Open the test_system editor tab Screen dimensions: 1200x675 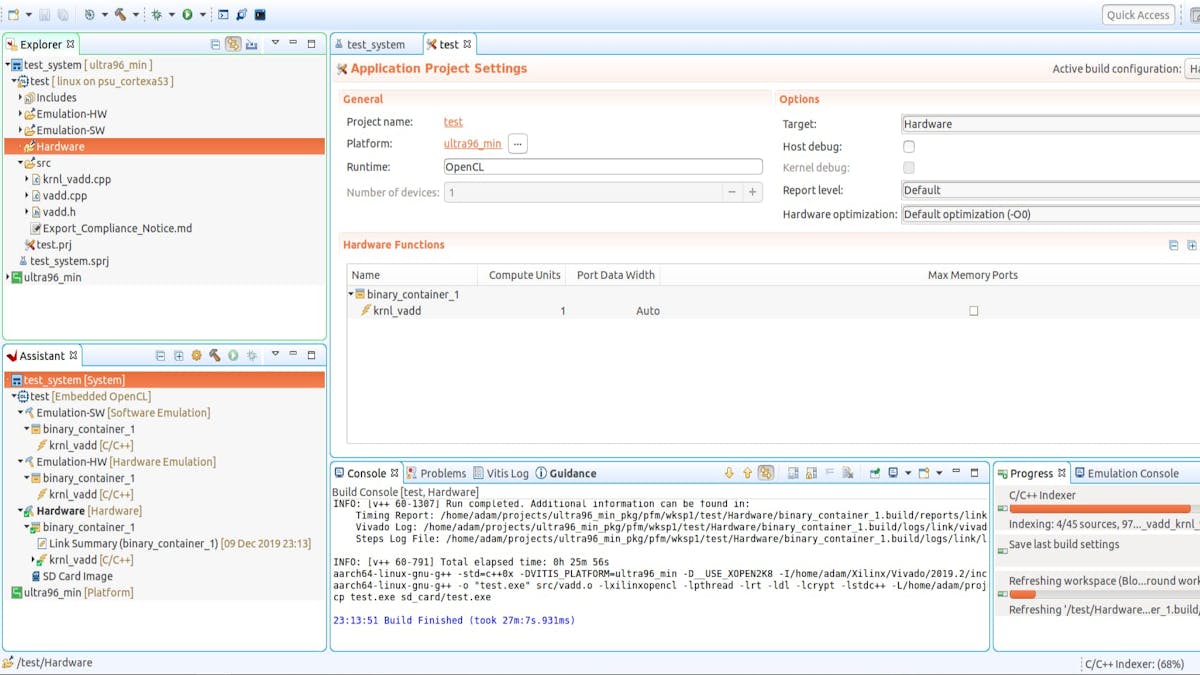(x=375, y=44)
